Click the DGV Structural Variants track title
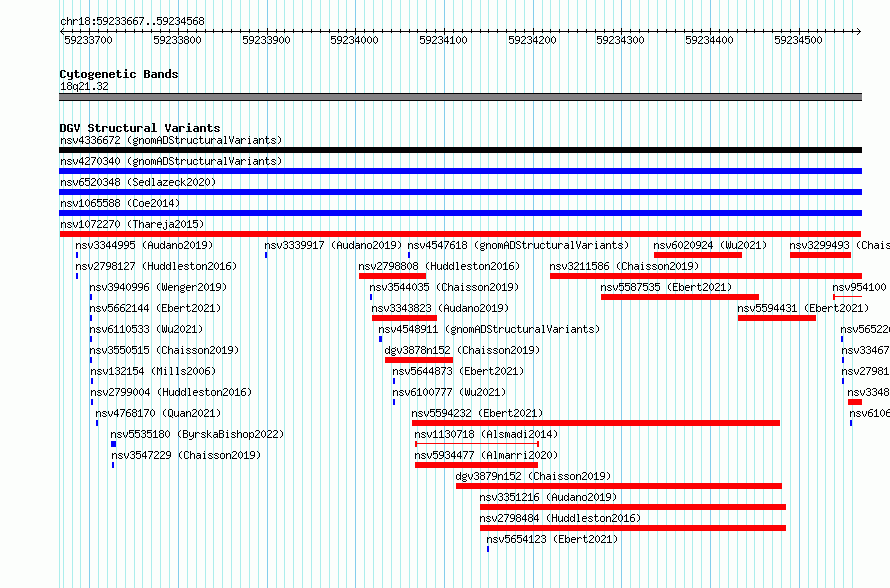Viewport: 890px width, 588px height. [x=140, y=128]
